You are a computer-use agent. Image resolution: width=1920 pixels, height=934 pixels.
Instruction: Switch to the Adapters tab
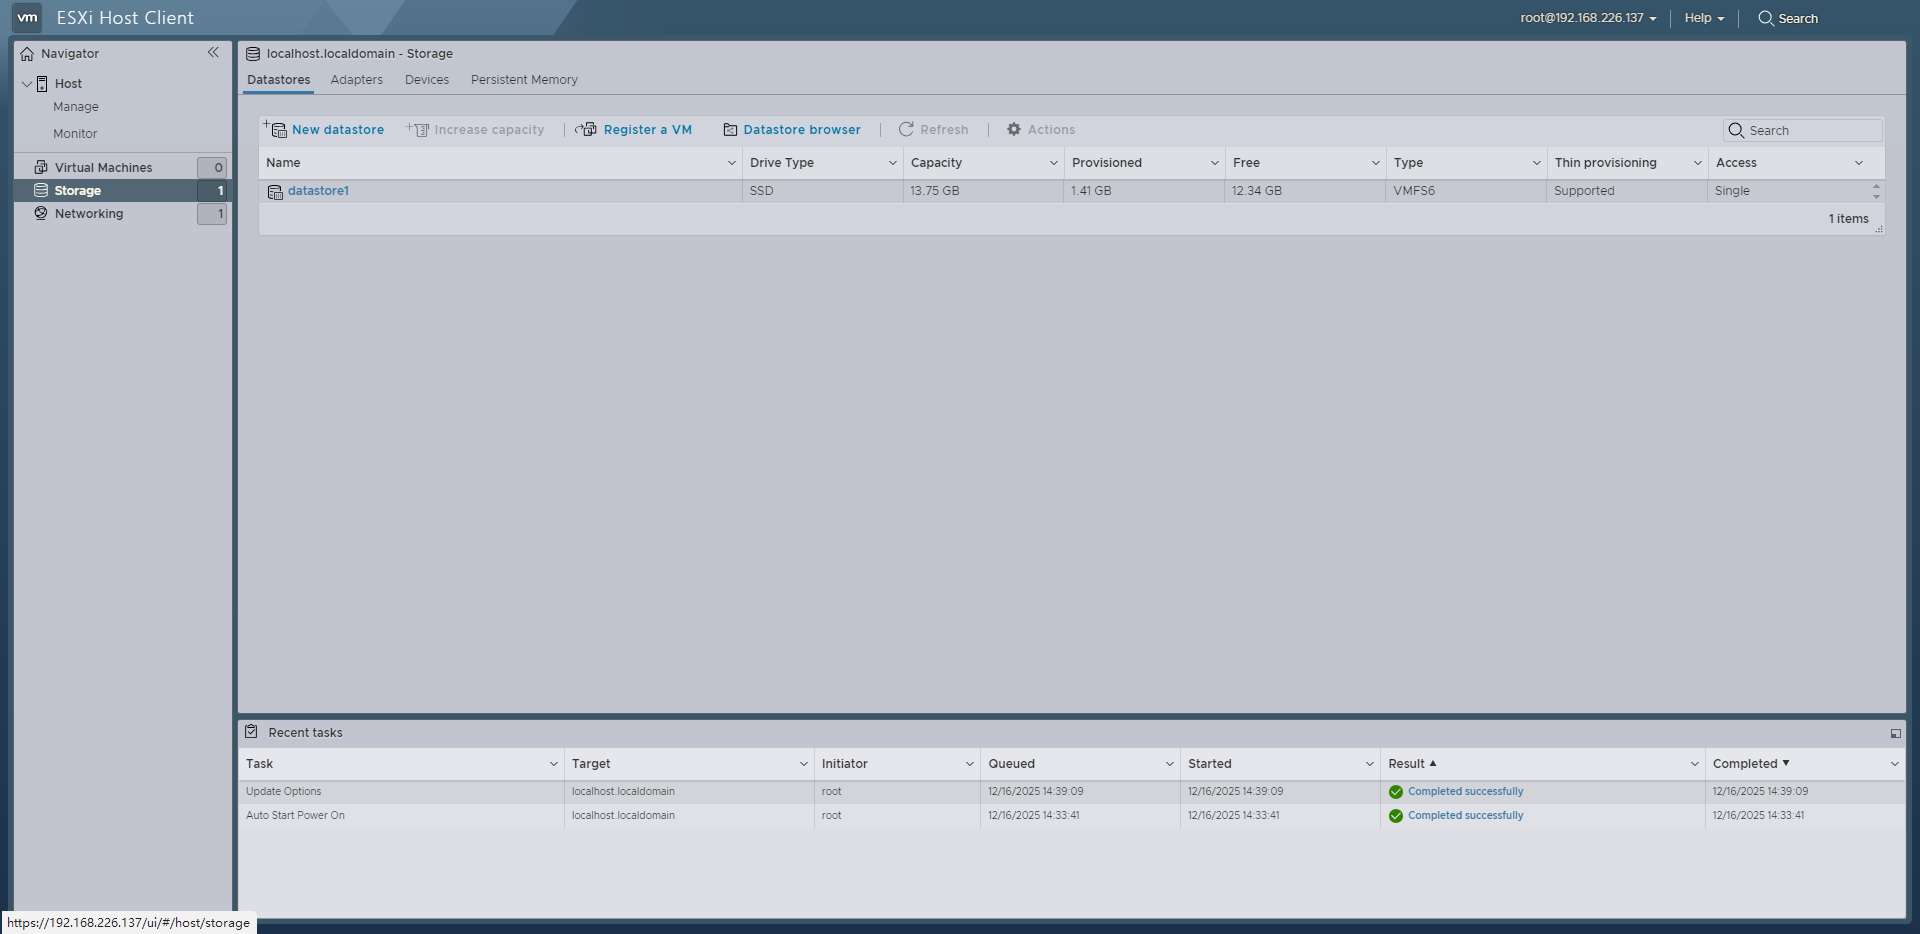pos(356,80)
